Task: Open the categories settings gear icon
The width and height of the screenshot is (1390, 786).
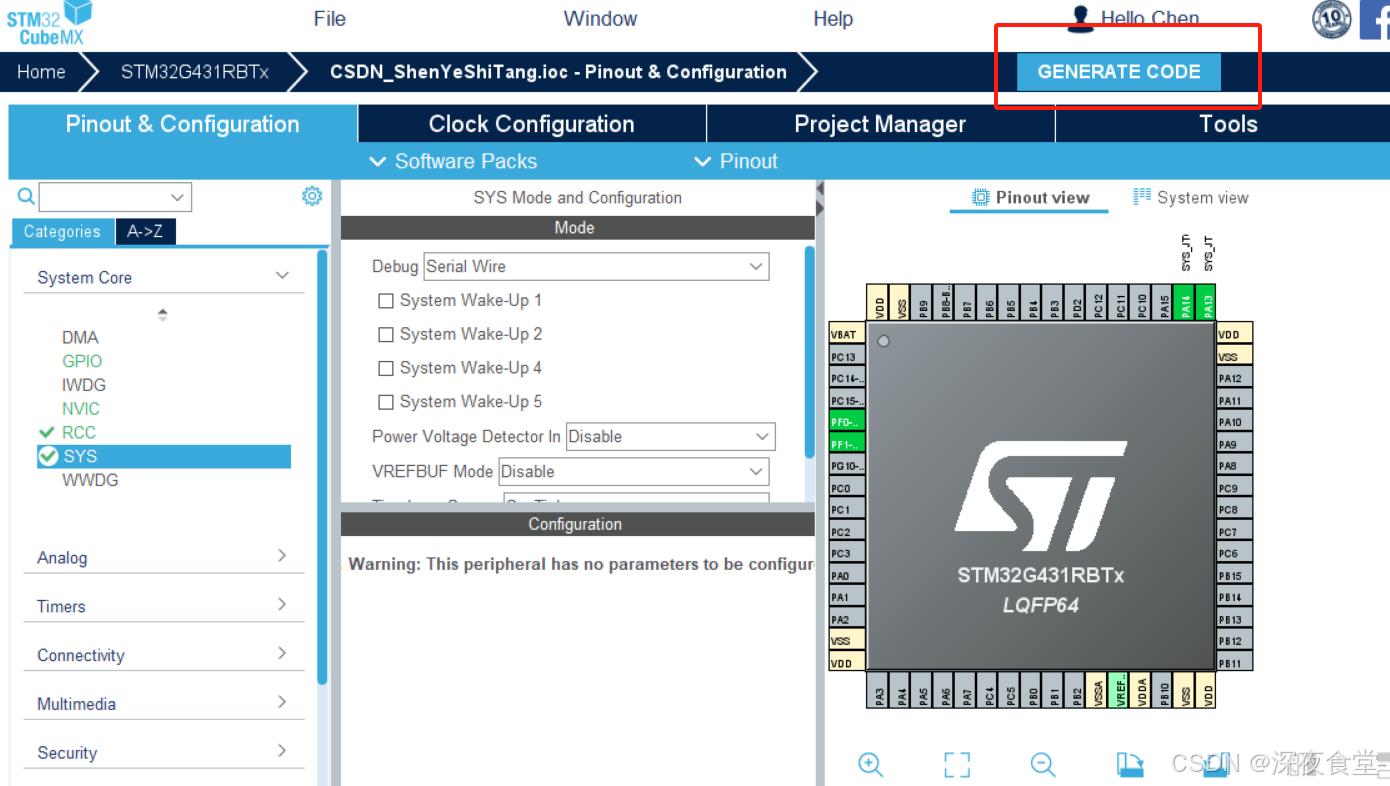Action: pos(312,196)
